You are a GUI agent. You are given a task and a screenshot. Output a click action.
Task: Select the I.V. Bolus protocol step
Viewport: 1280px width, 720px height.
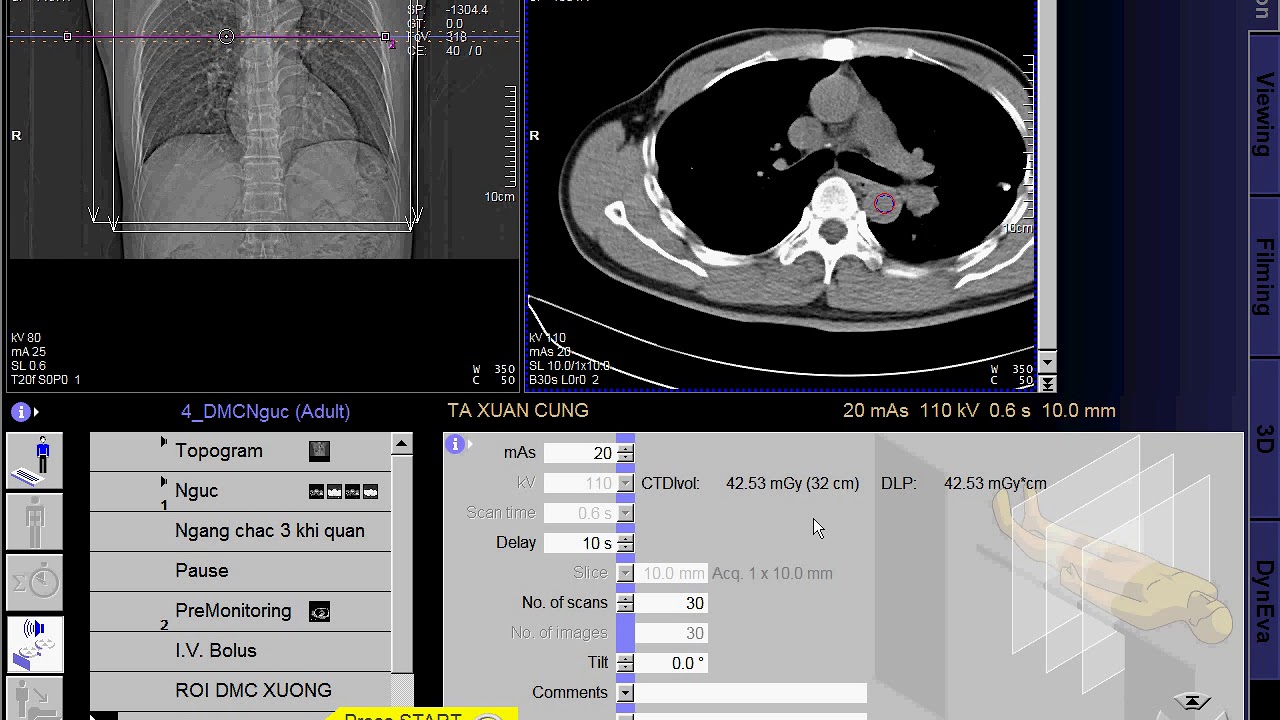click(x=216, y=651)
